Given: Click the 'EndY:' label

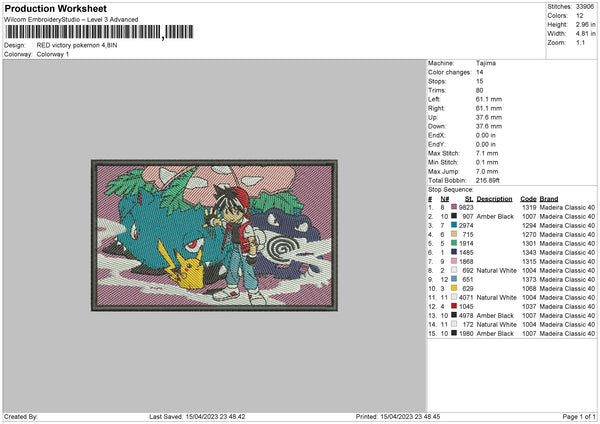Looking at the screenshot, I should tap(437, 144).
